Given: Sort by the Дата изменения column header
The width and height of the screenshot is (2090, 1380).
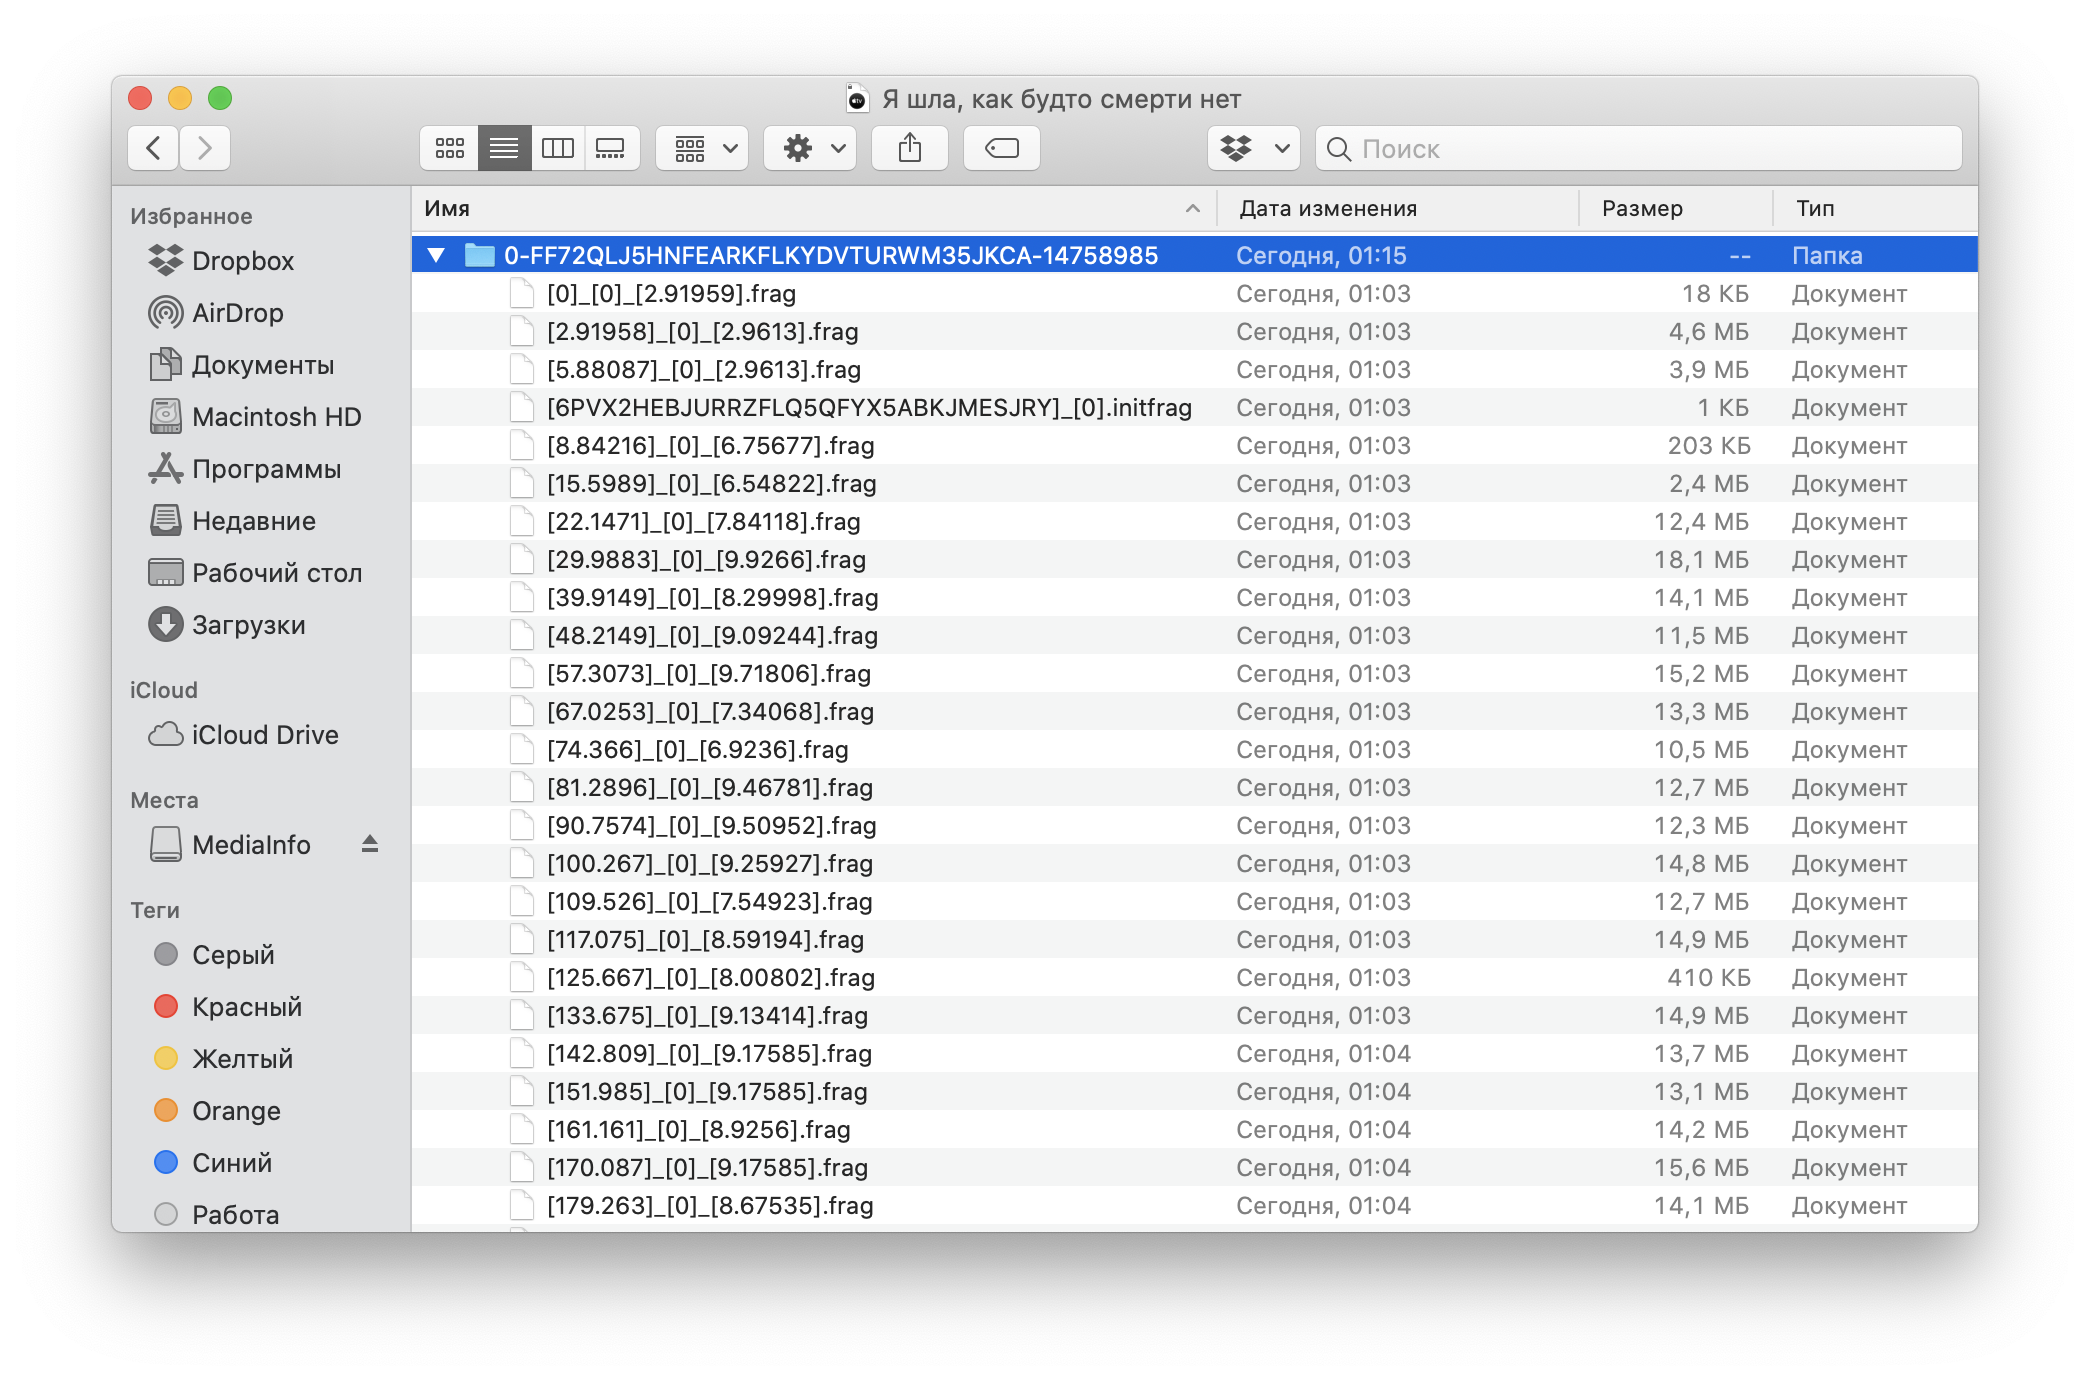Looking at the screenshot, I should click(1328, 208).
